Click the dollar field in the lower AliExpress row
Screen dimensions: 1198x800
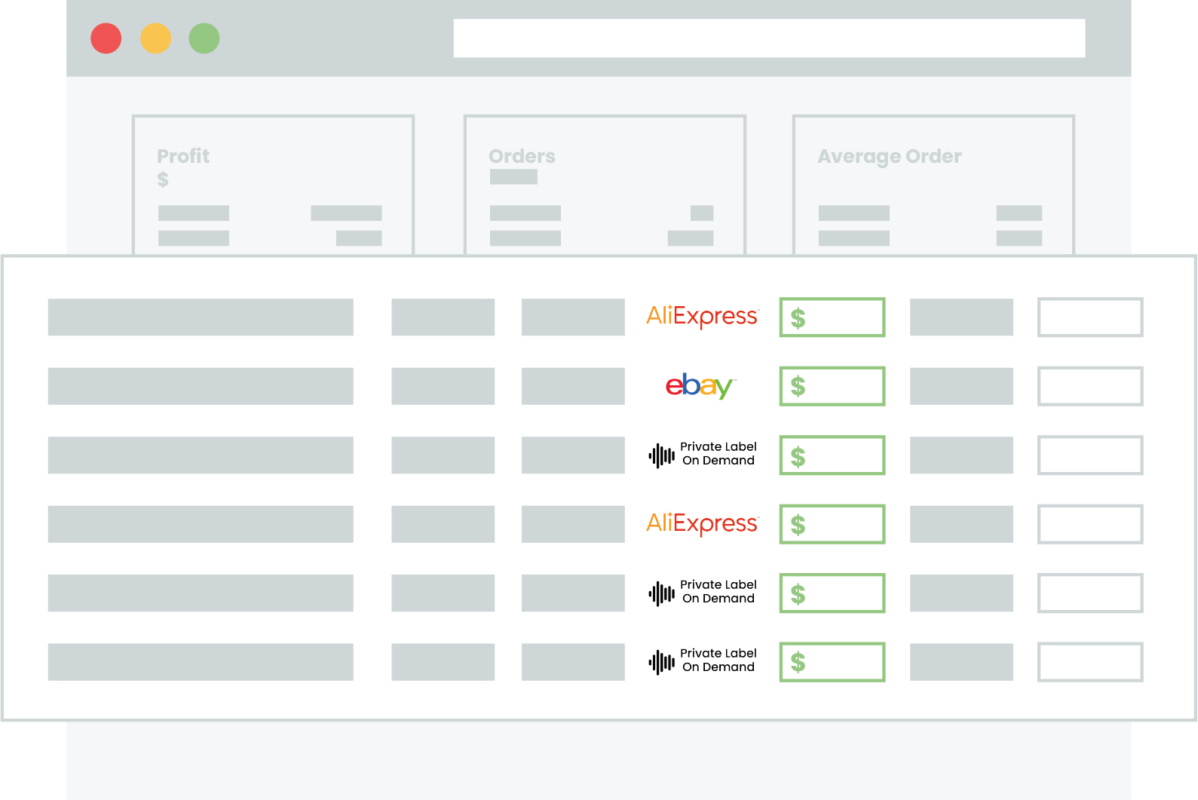point(832,524)
